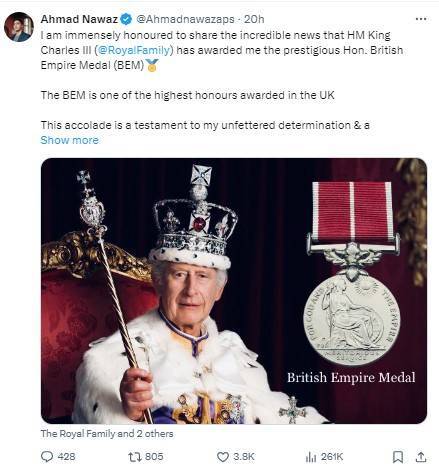Share the tweet with upload arrow icon
This screenshot has width=439, height=472.
point(421,457)
